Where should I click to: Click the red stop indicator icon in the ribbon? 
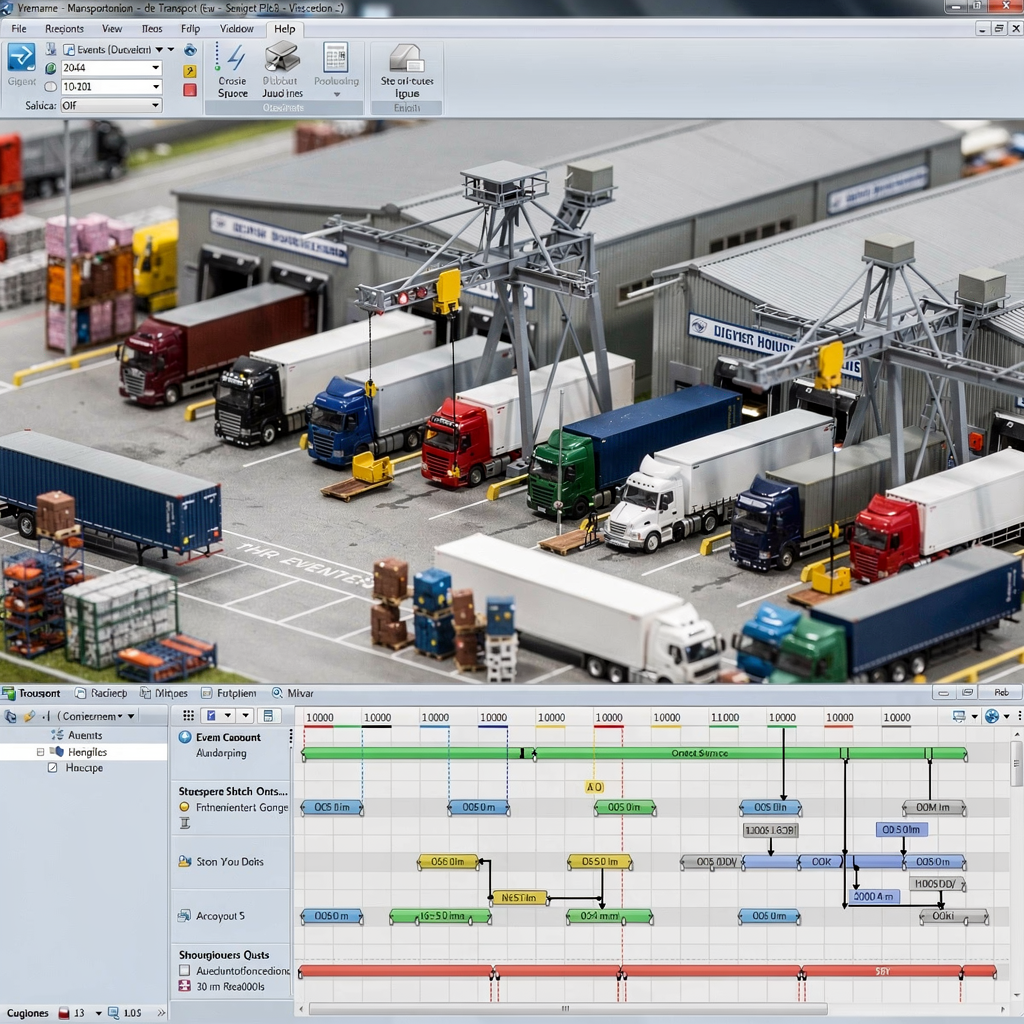(188, 90)
